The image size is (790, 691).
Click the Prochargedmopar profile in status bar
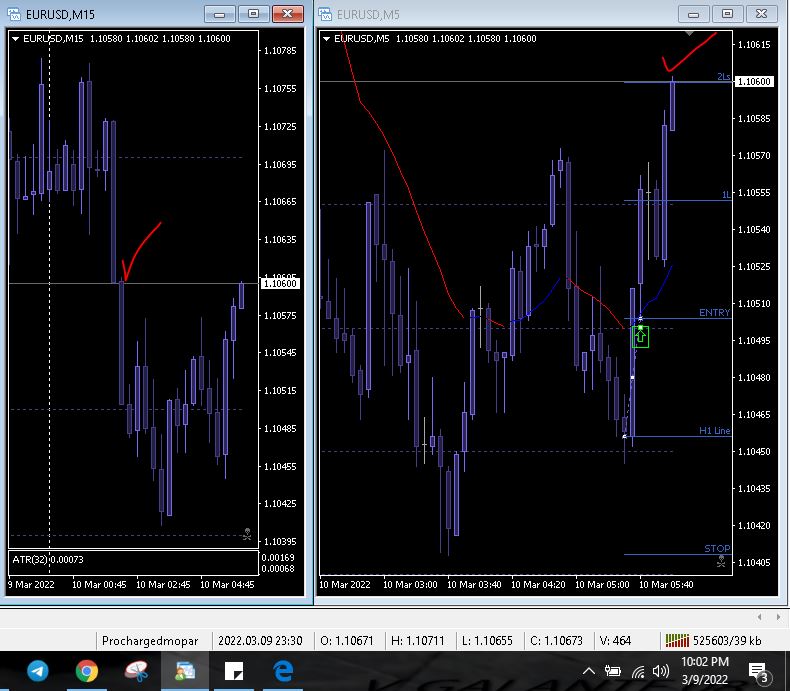coord(150,641)
